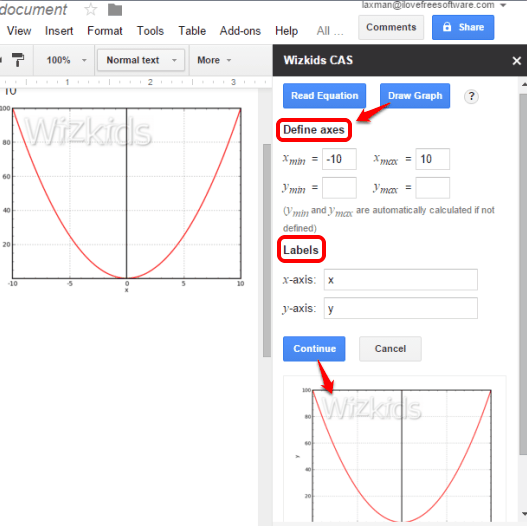The height and width of the screenshot is (526, 527).
Task: Click the x-axis label field
Action: [x=401, y=280]
